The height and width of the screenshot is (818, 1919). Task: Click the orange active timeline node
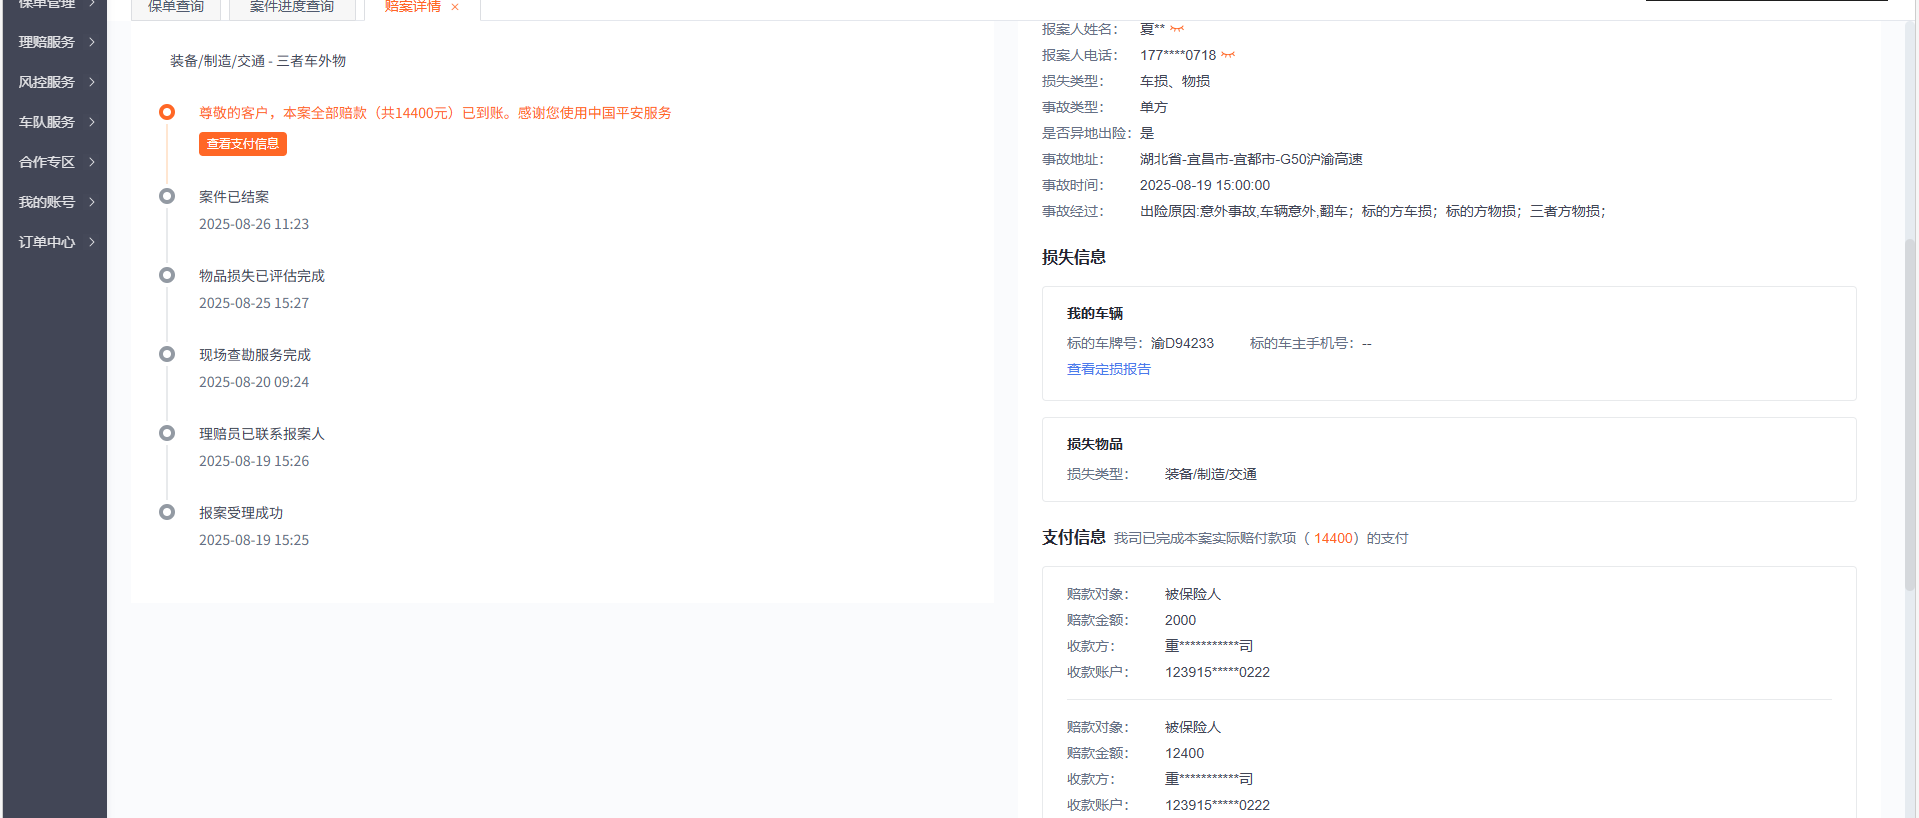pos(167,112)
